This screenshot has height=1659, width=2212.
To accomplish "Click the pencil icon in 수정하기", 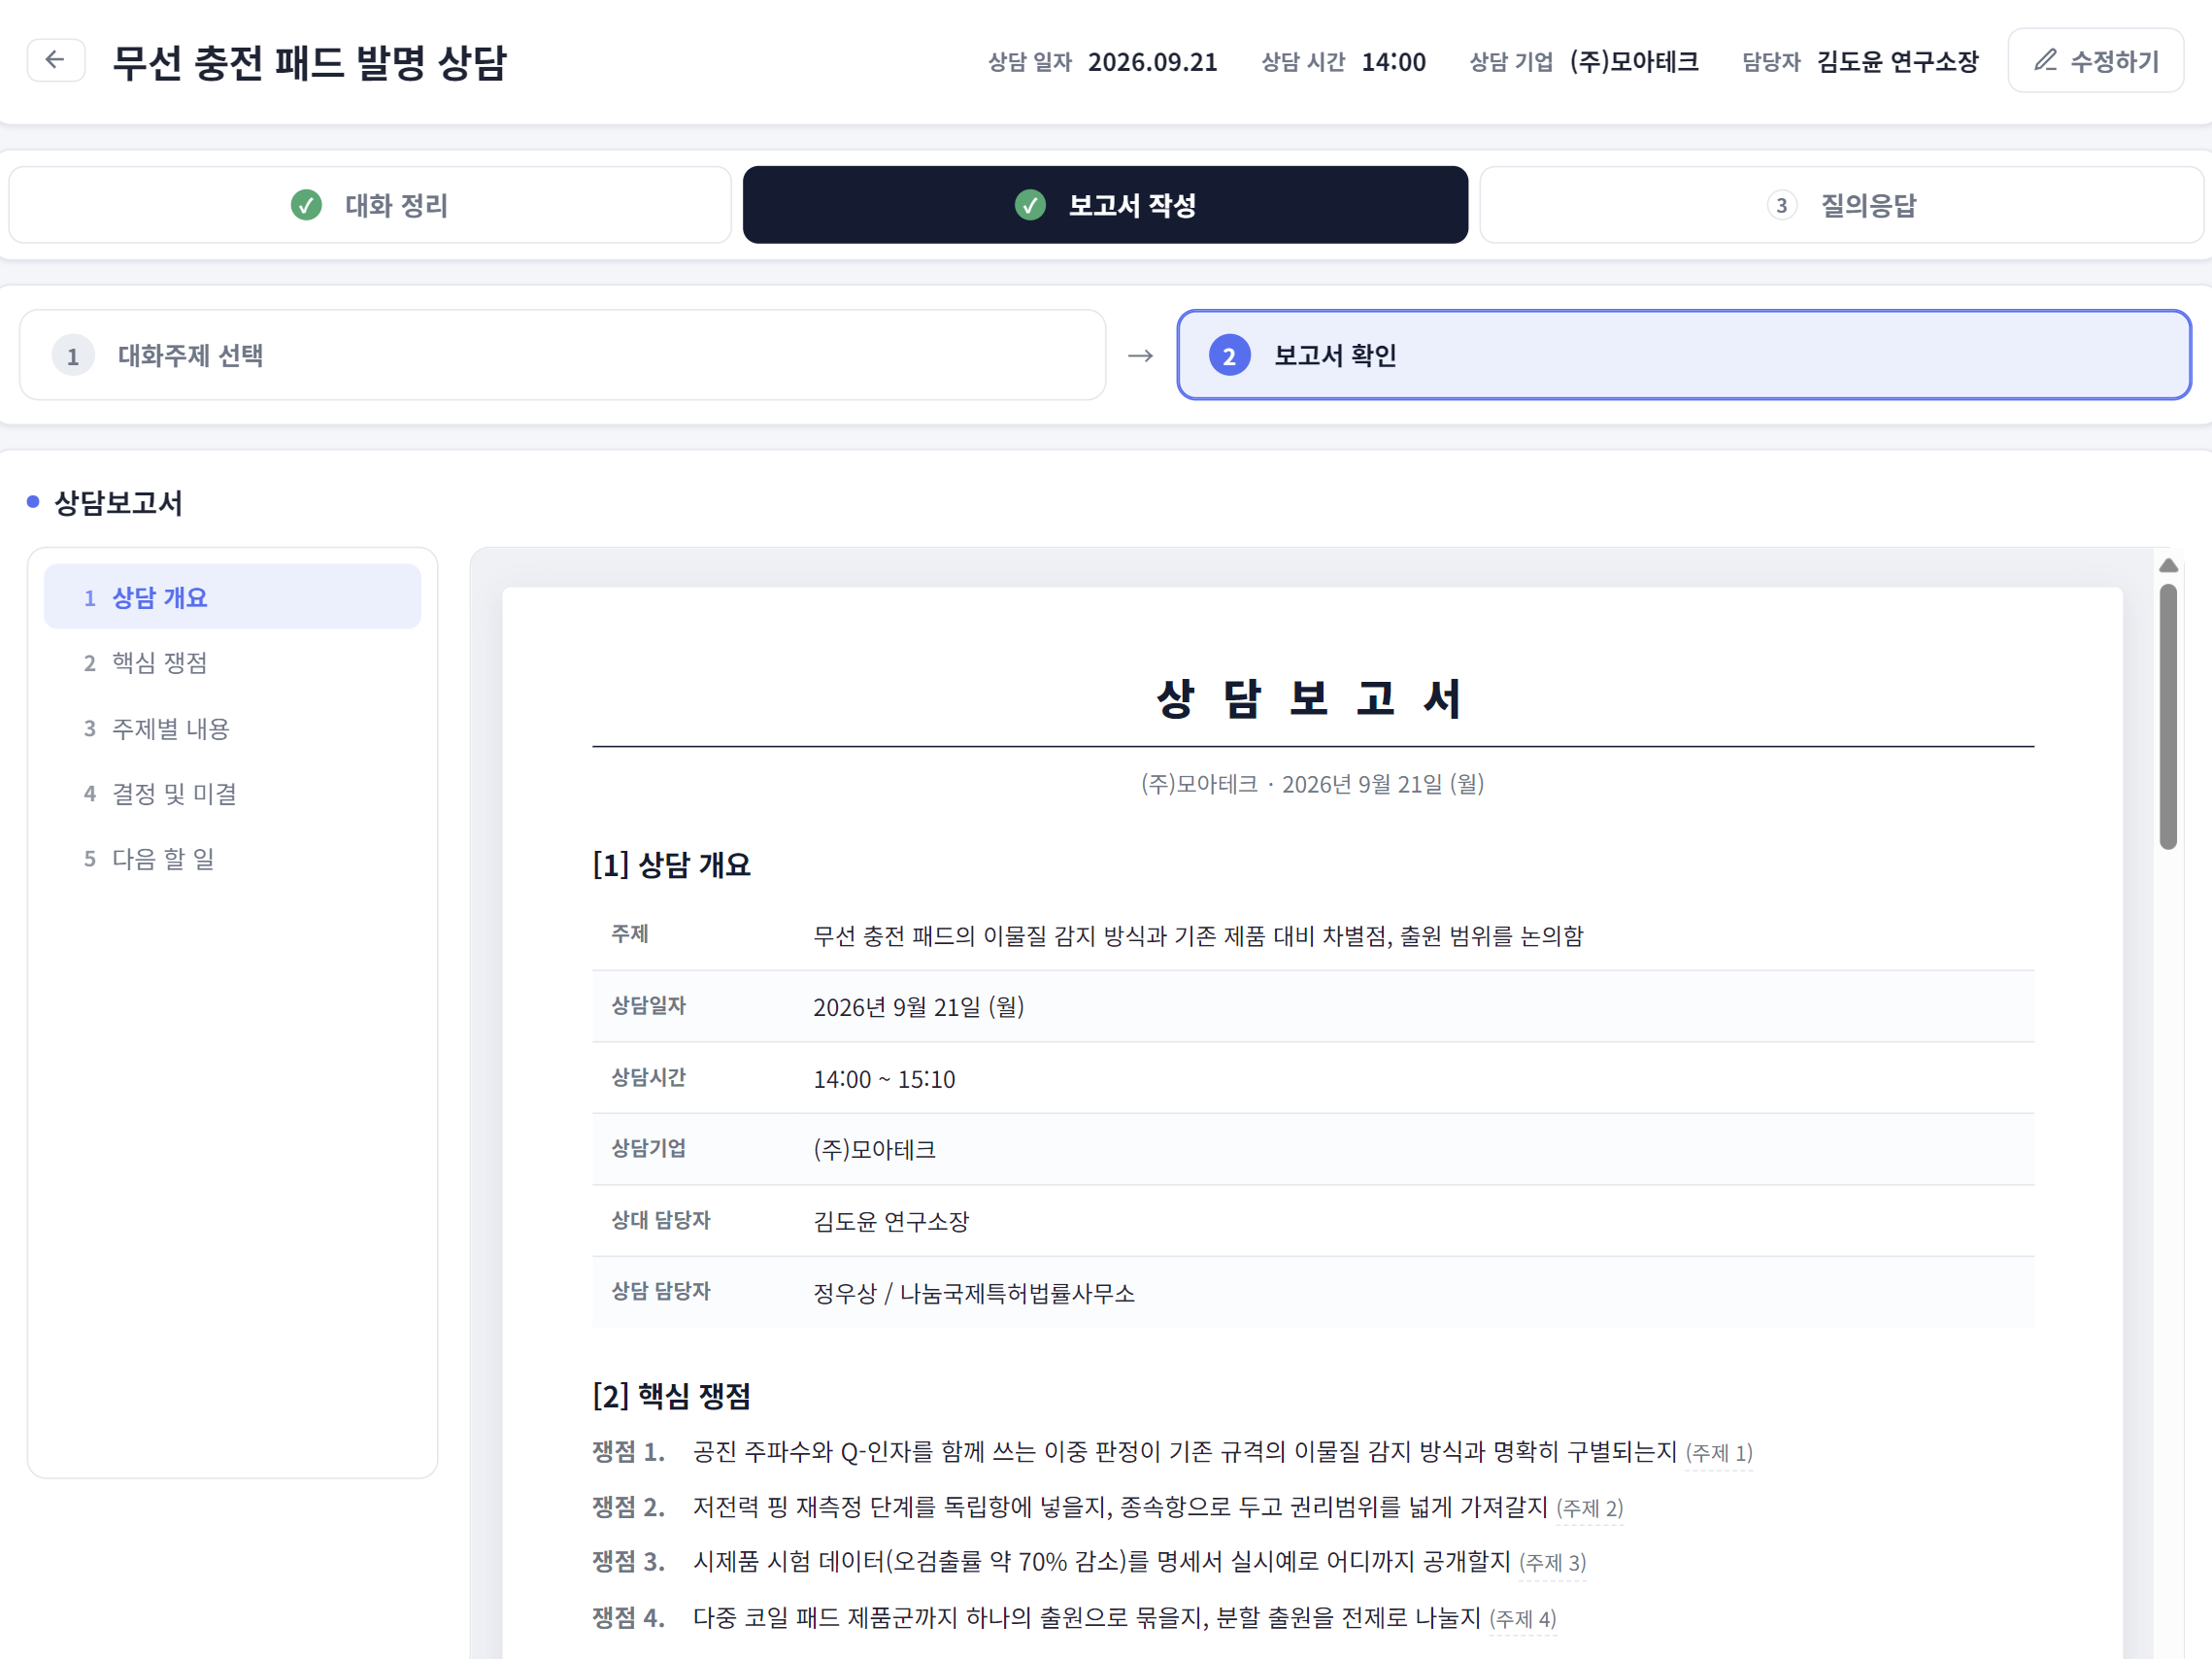I will (x=2045, y=60).
